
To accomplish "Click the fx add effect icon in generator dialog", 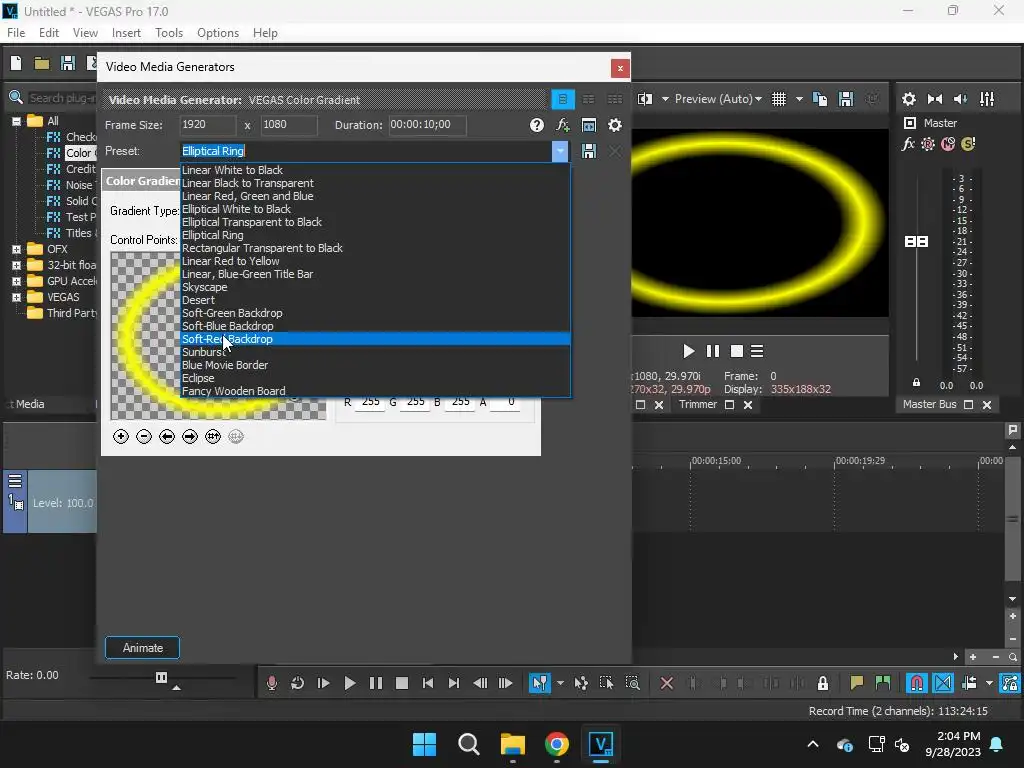I will pos(563,125).
